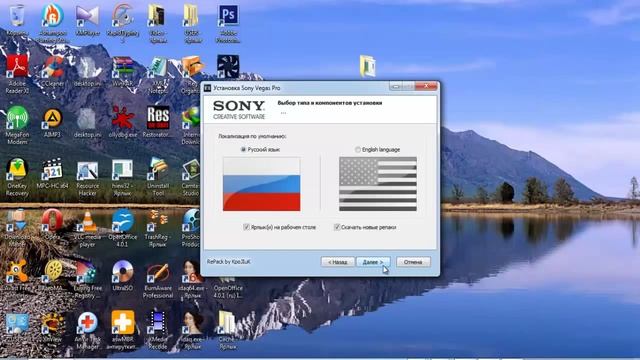This screenshot has width=640, height=360.
Task: Launch Ashampoo Burning Studio shortcut
Action: click(52, 16)
